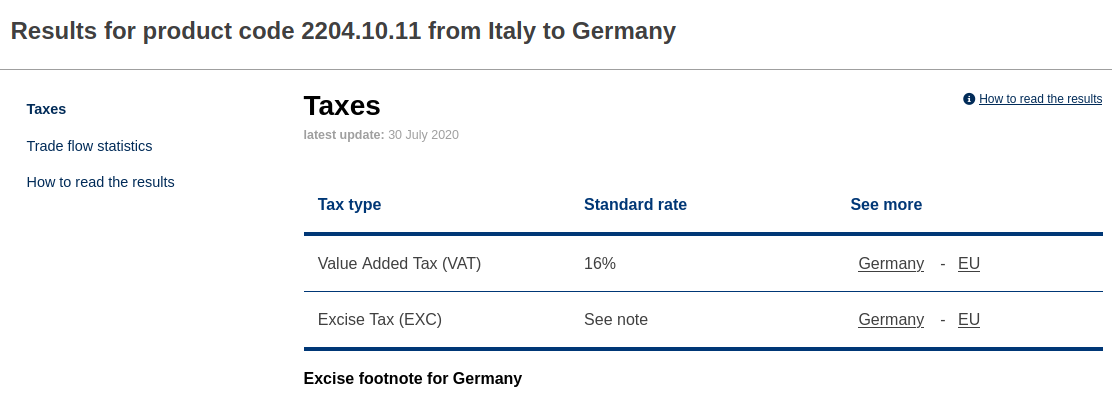Click the info icon beside How to read the results
Image resolution: width=1112 pixels, height=395 pixels.
(x=969, y=99)
